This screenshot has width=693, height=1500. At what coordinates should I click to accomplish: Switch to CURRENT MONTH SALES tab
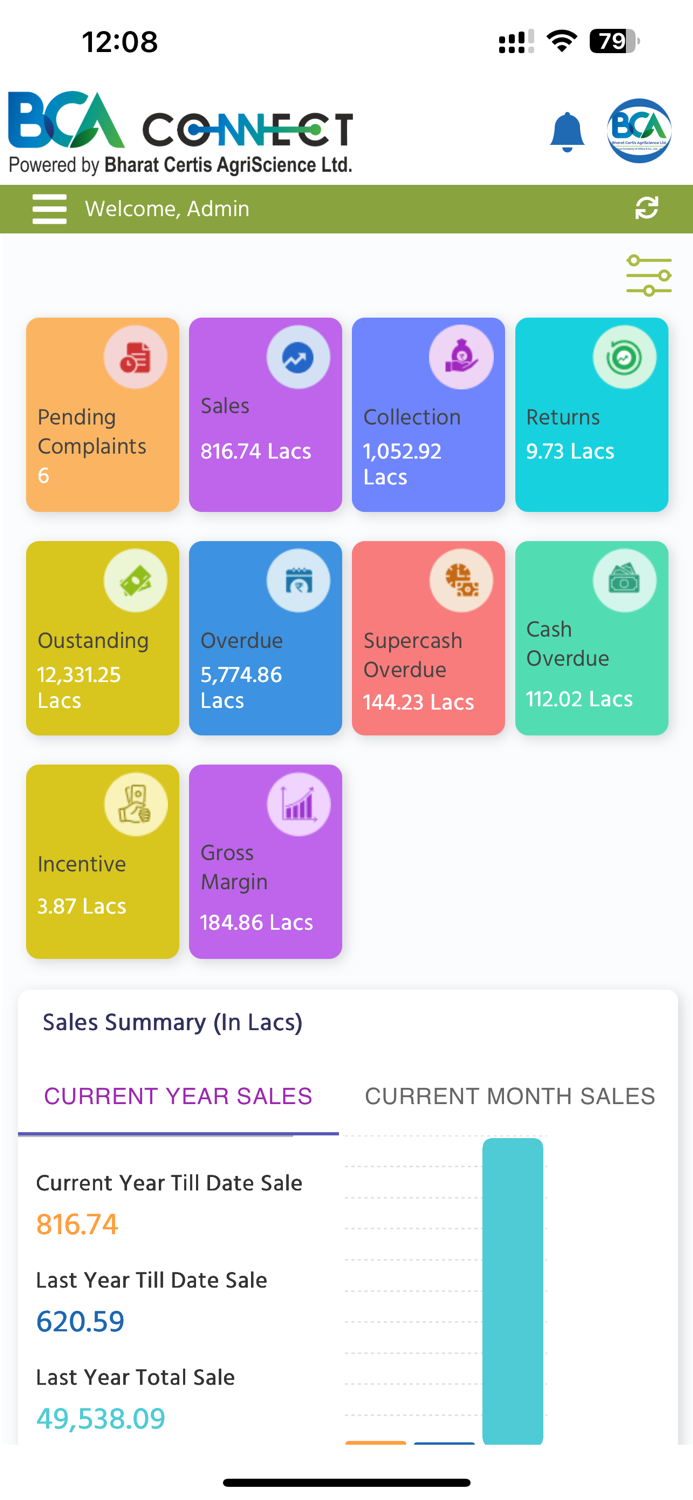510,1096
